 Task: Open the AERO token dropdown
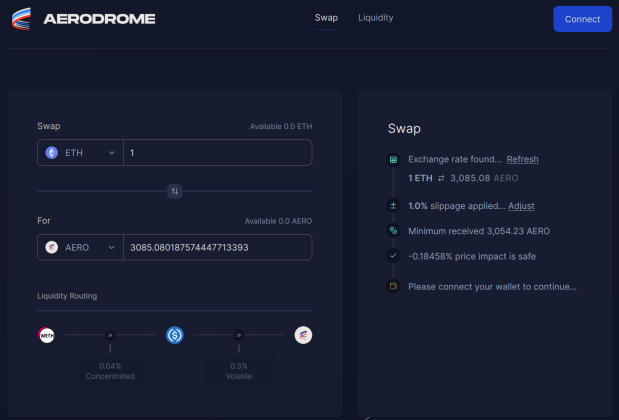[x=80, y=247]
